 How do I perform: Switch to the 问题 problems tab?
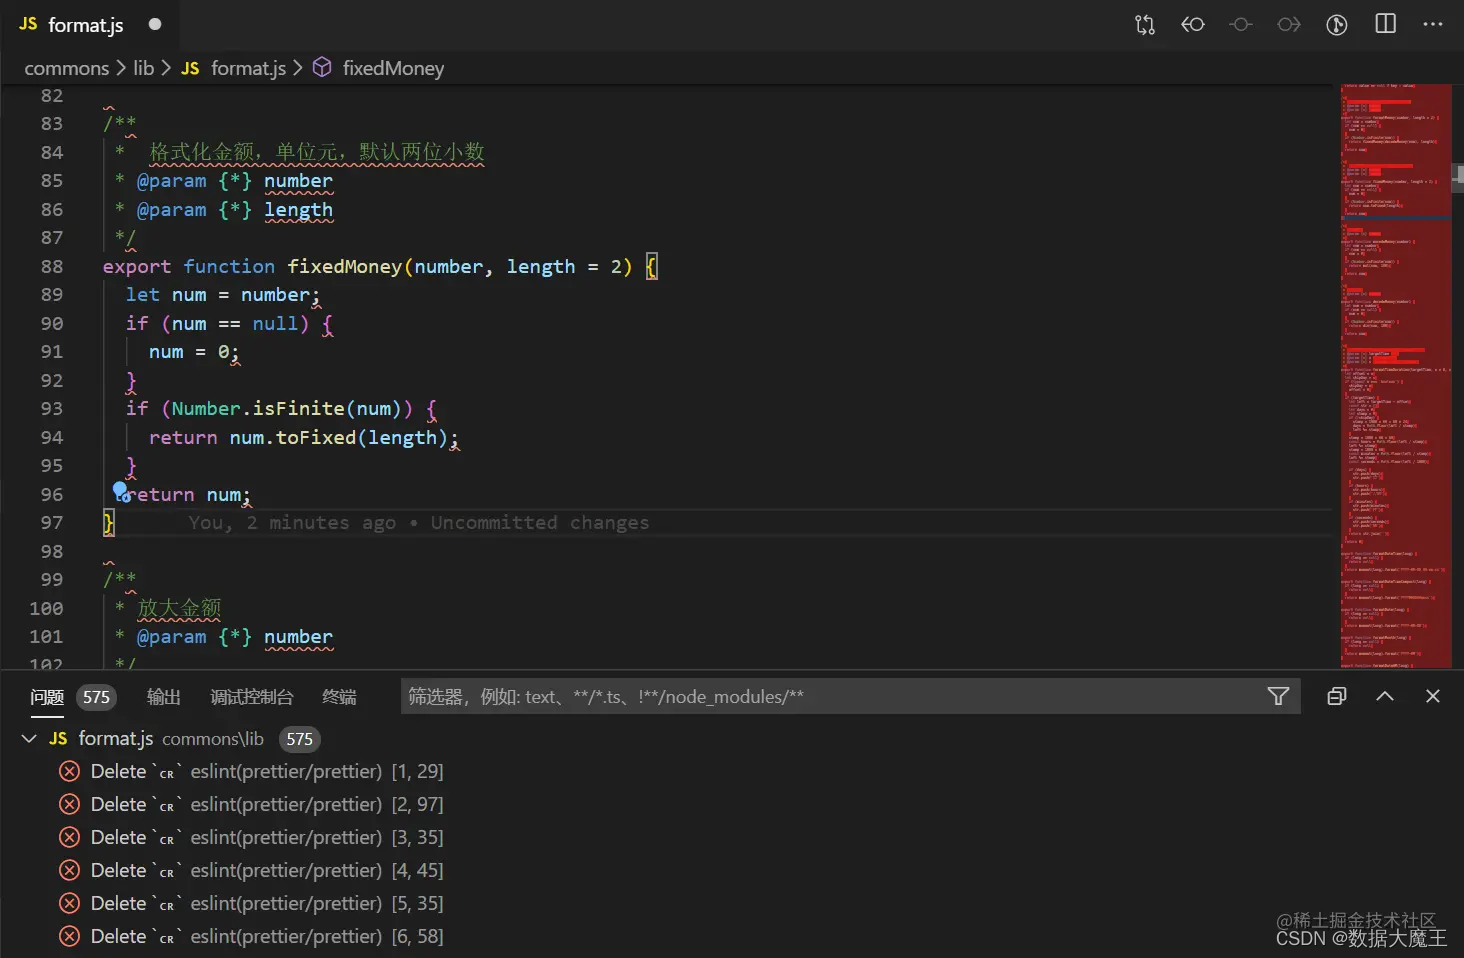tap(47, 697)
